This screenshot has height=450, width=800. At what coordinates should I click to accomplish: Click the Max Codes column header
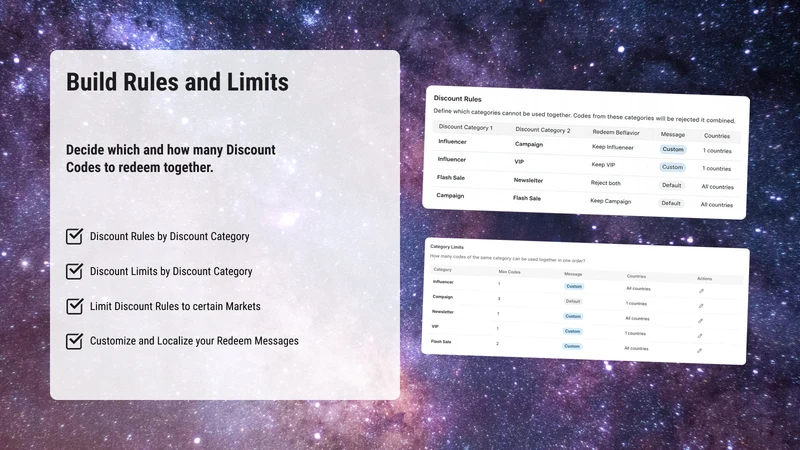click(x=509, y=272)
